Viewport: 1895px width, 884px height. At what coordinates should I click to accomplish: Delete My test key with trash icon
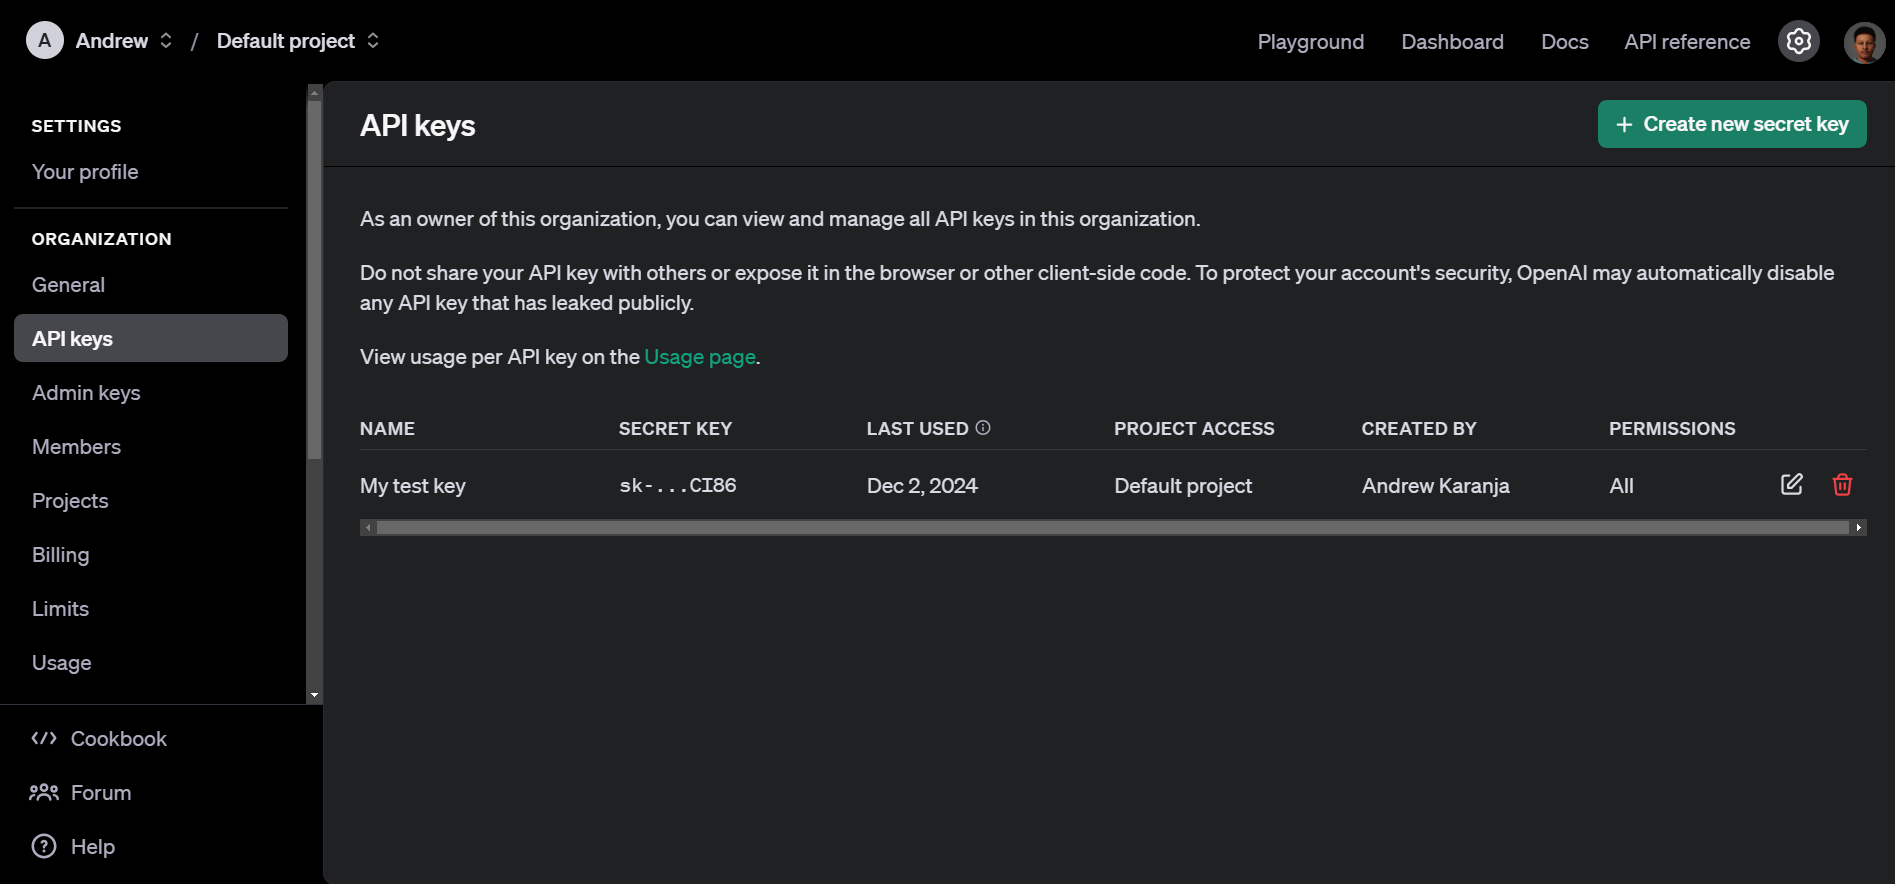pyautogui.click(x=1842, y=485)
